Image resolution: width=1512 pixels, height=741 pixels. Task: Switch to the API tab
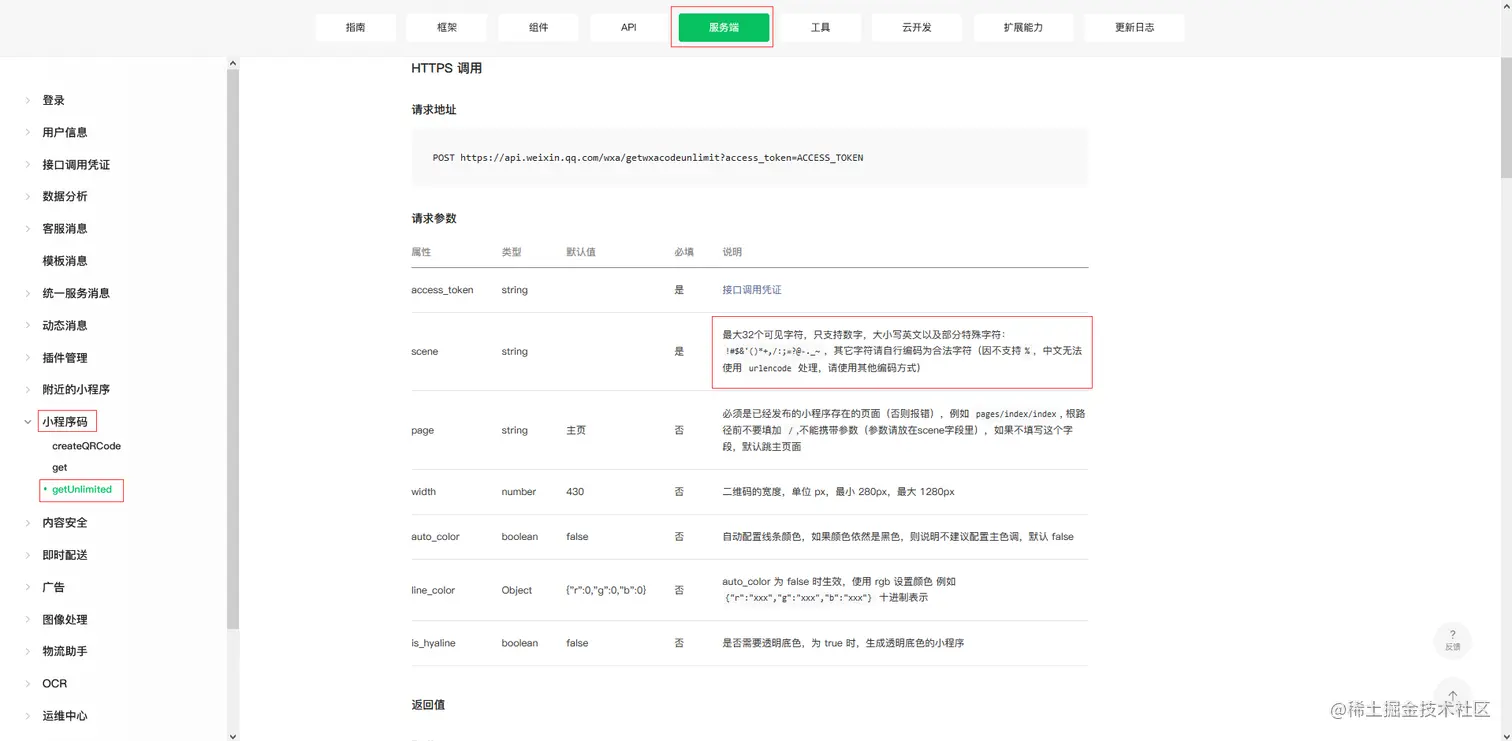coord(629,28)
